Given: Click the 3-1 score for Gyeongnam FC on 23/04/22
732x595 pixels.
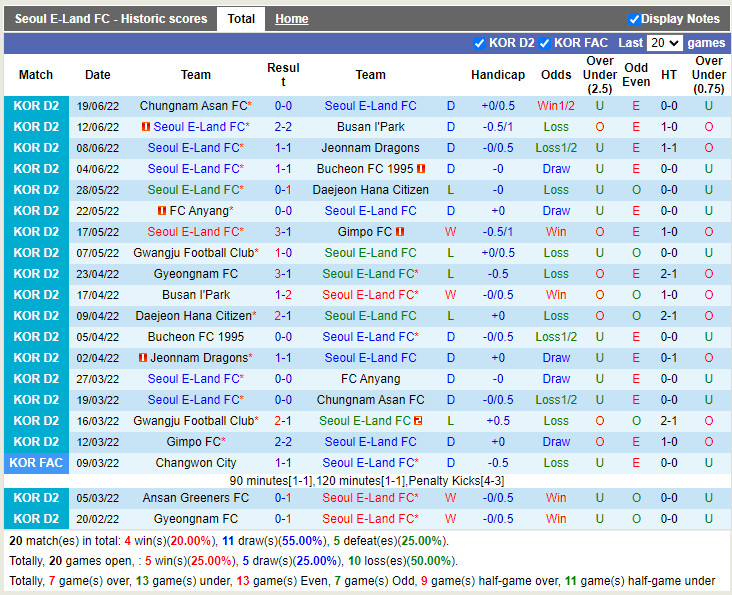Looking at the screenshot, I should (x=283, y=274).
